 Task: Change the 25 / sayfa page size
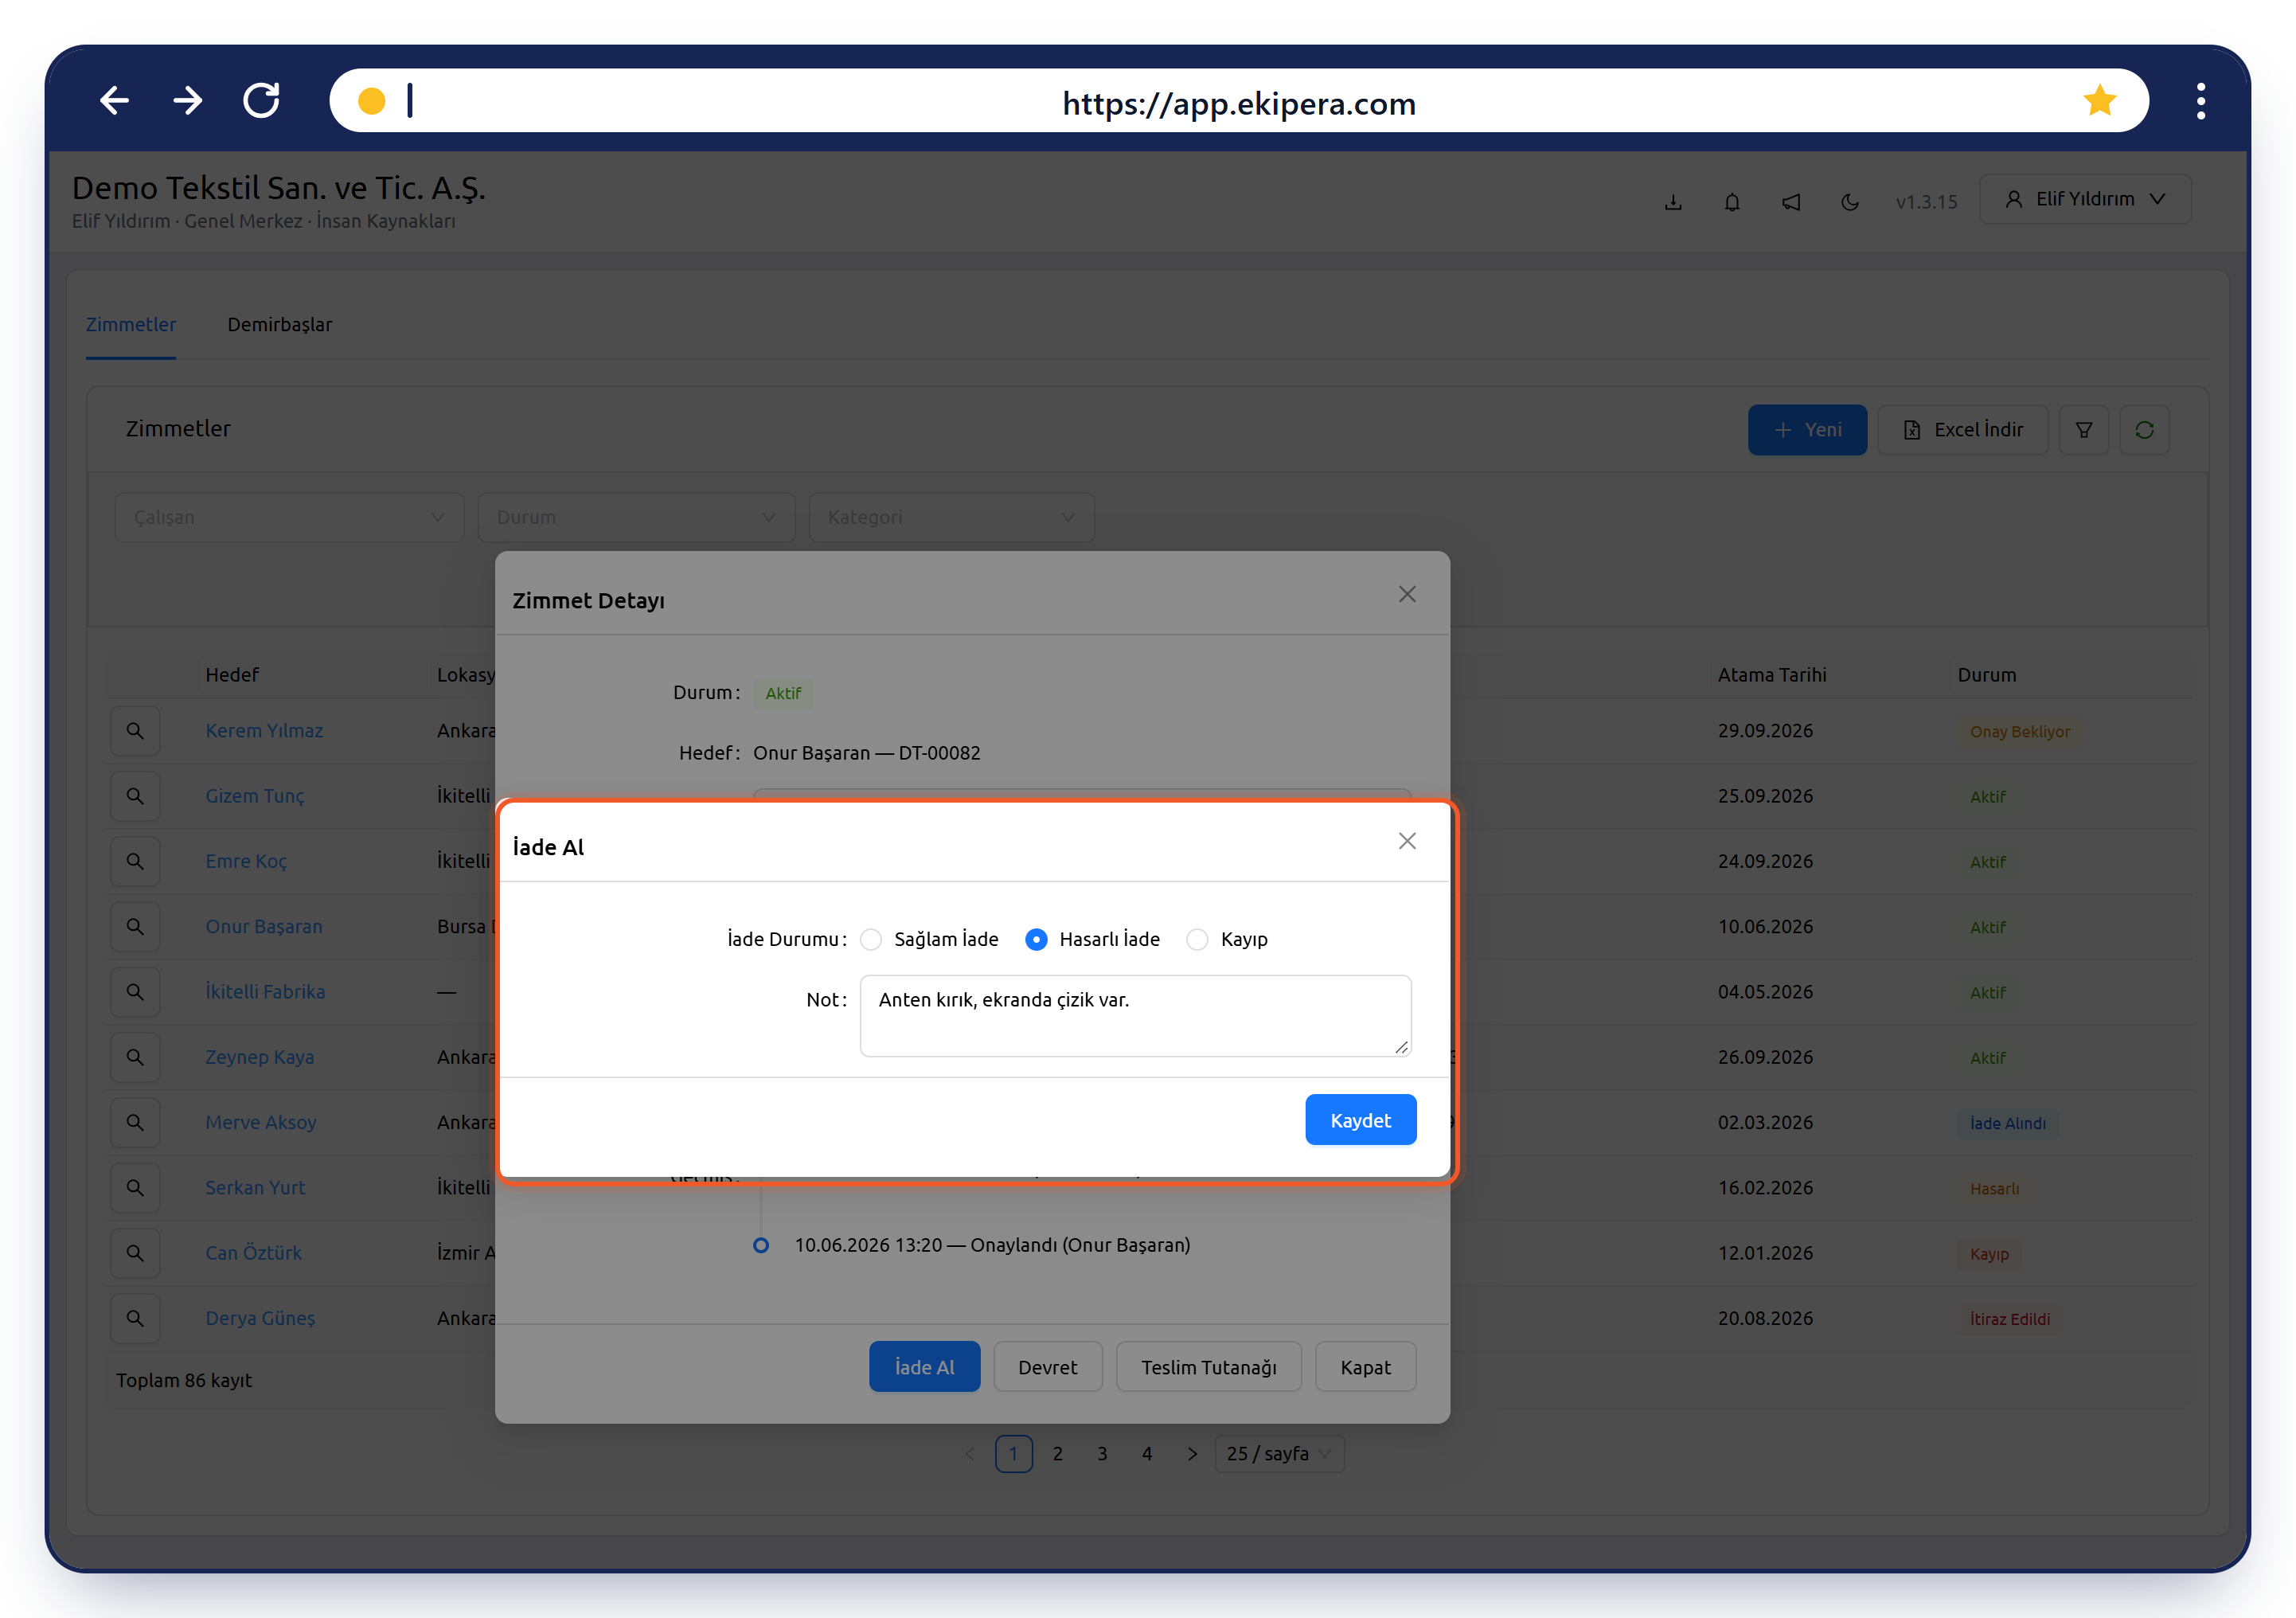point(1279,1453)
